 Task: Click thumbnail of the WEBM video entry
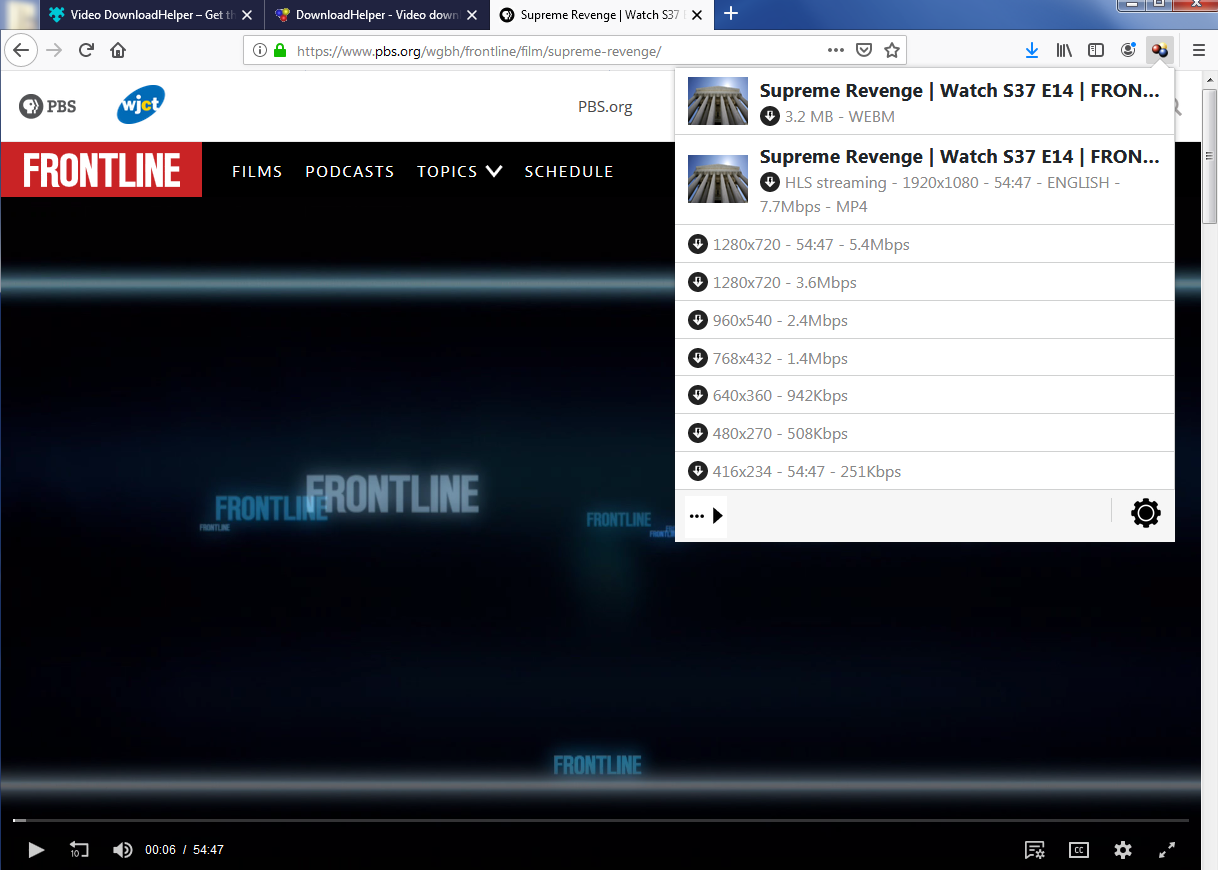click(718, 101)
